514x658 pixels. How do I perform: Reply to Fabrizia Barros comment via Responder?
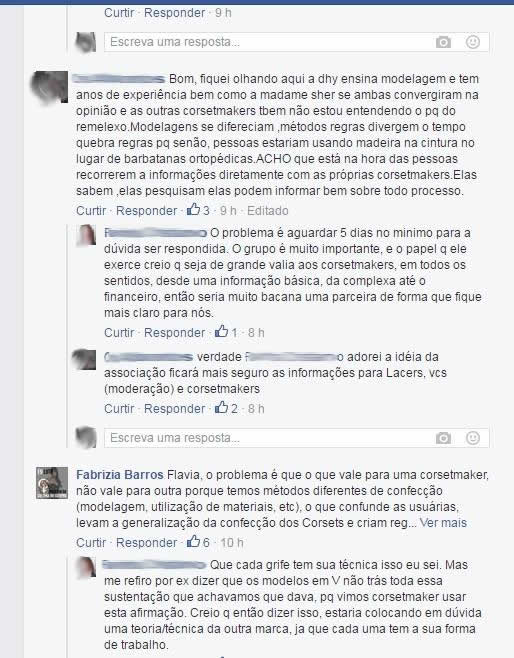pos(146,543)
